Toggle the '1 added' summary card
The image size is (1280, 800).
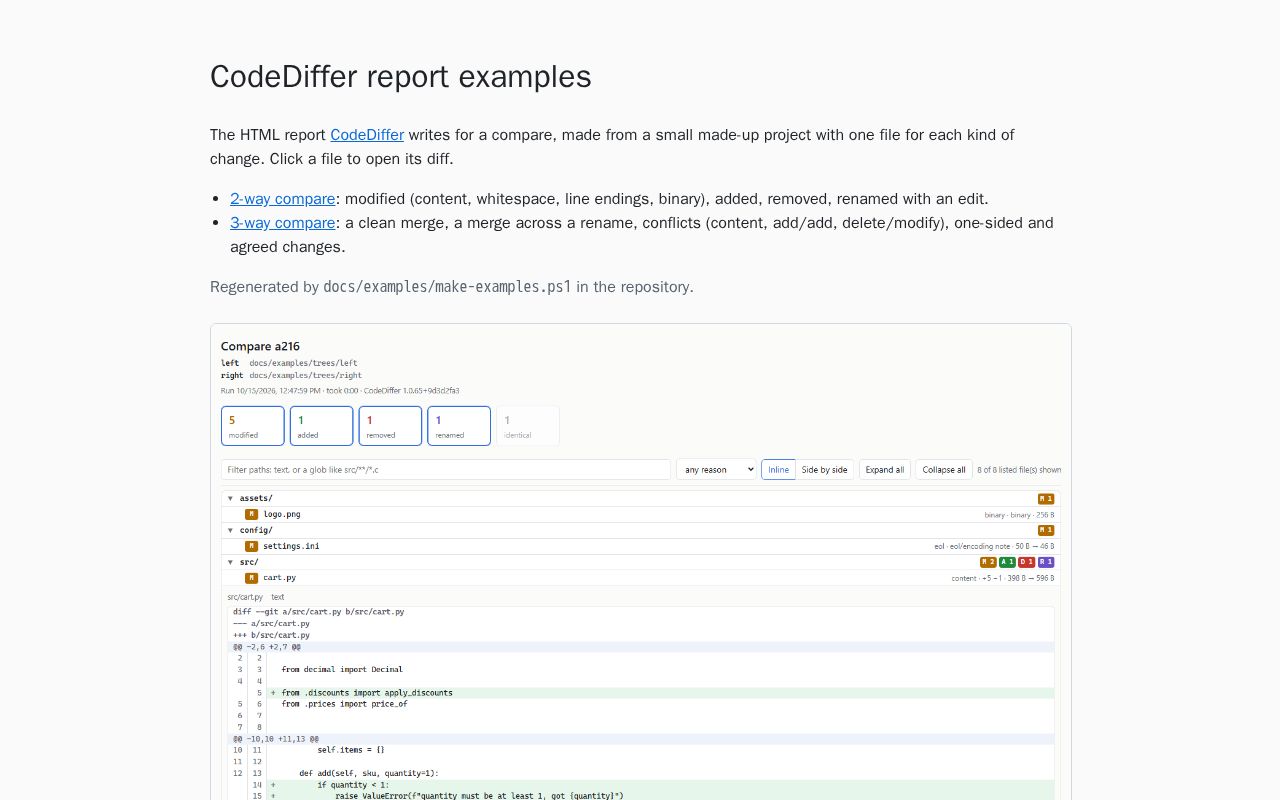point(322,426)
